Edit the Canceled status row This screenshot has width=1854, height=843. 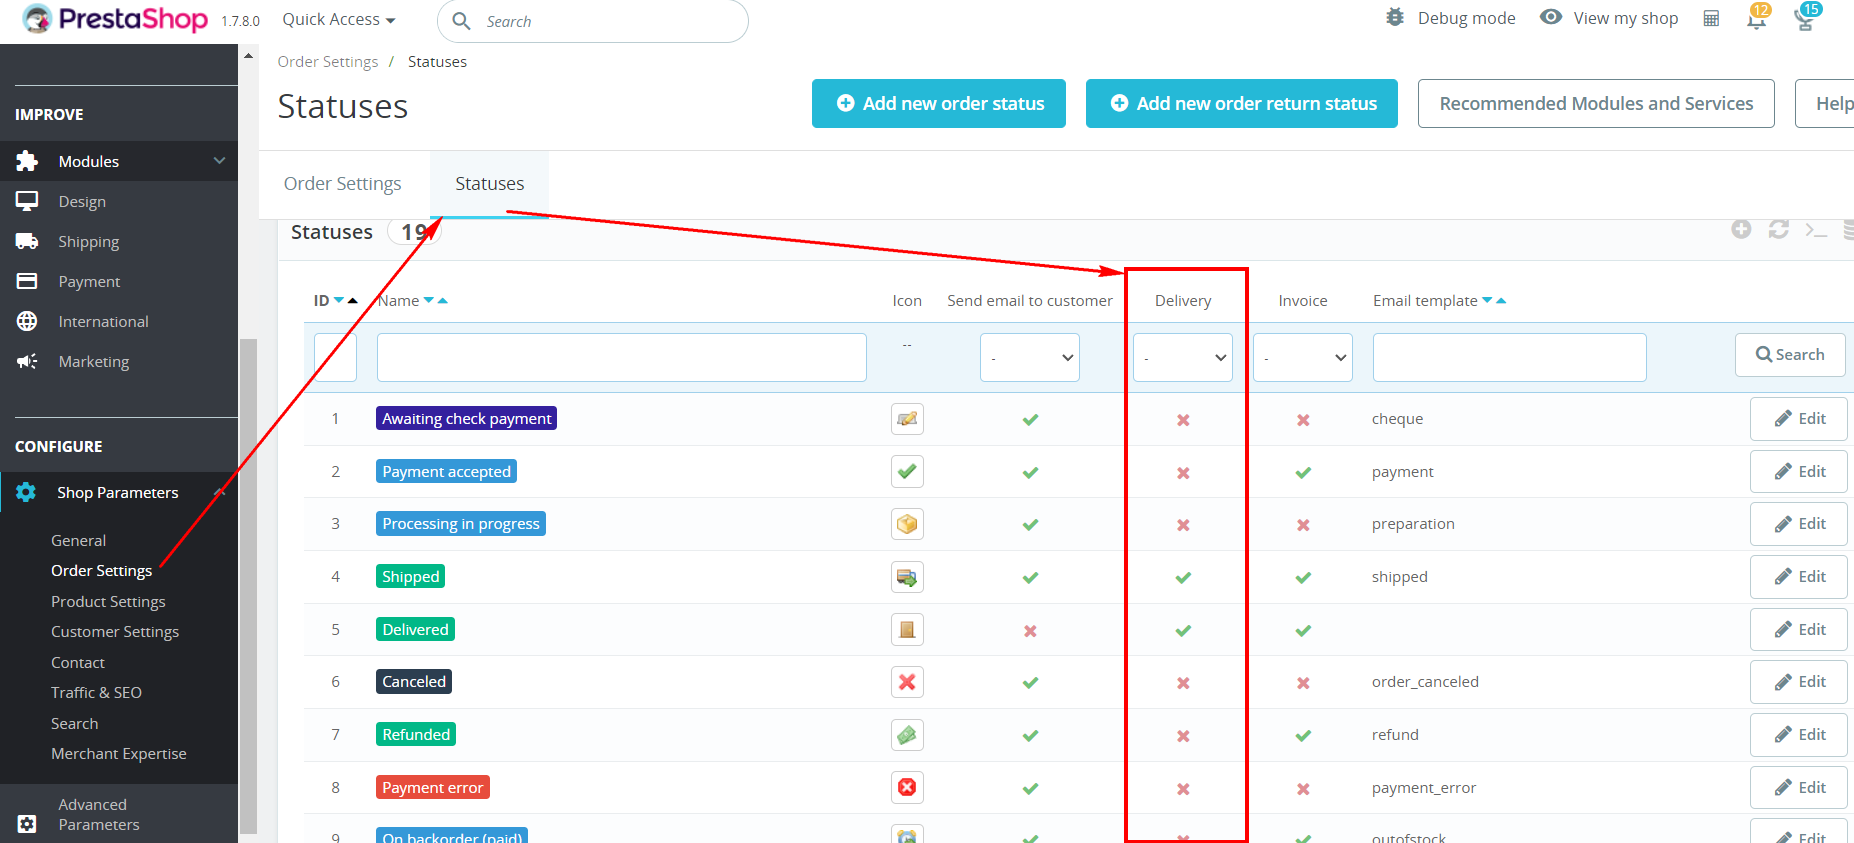tap(1799, 682)
